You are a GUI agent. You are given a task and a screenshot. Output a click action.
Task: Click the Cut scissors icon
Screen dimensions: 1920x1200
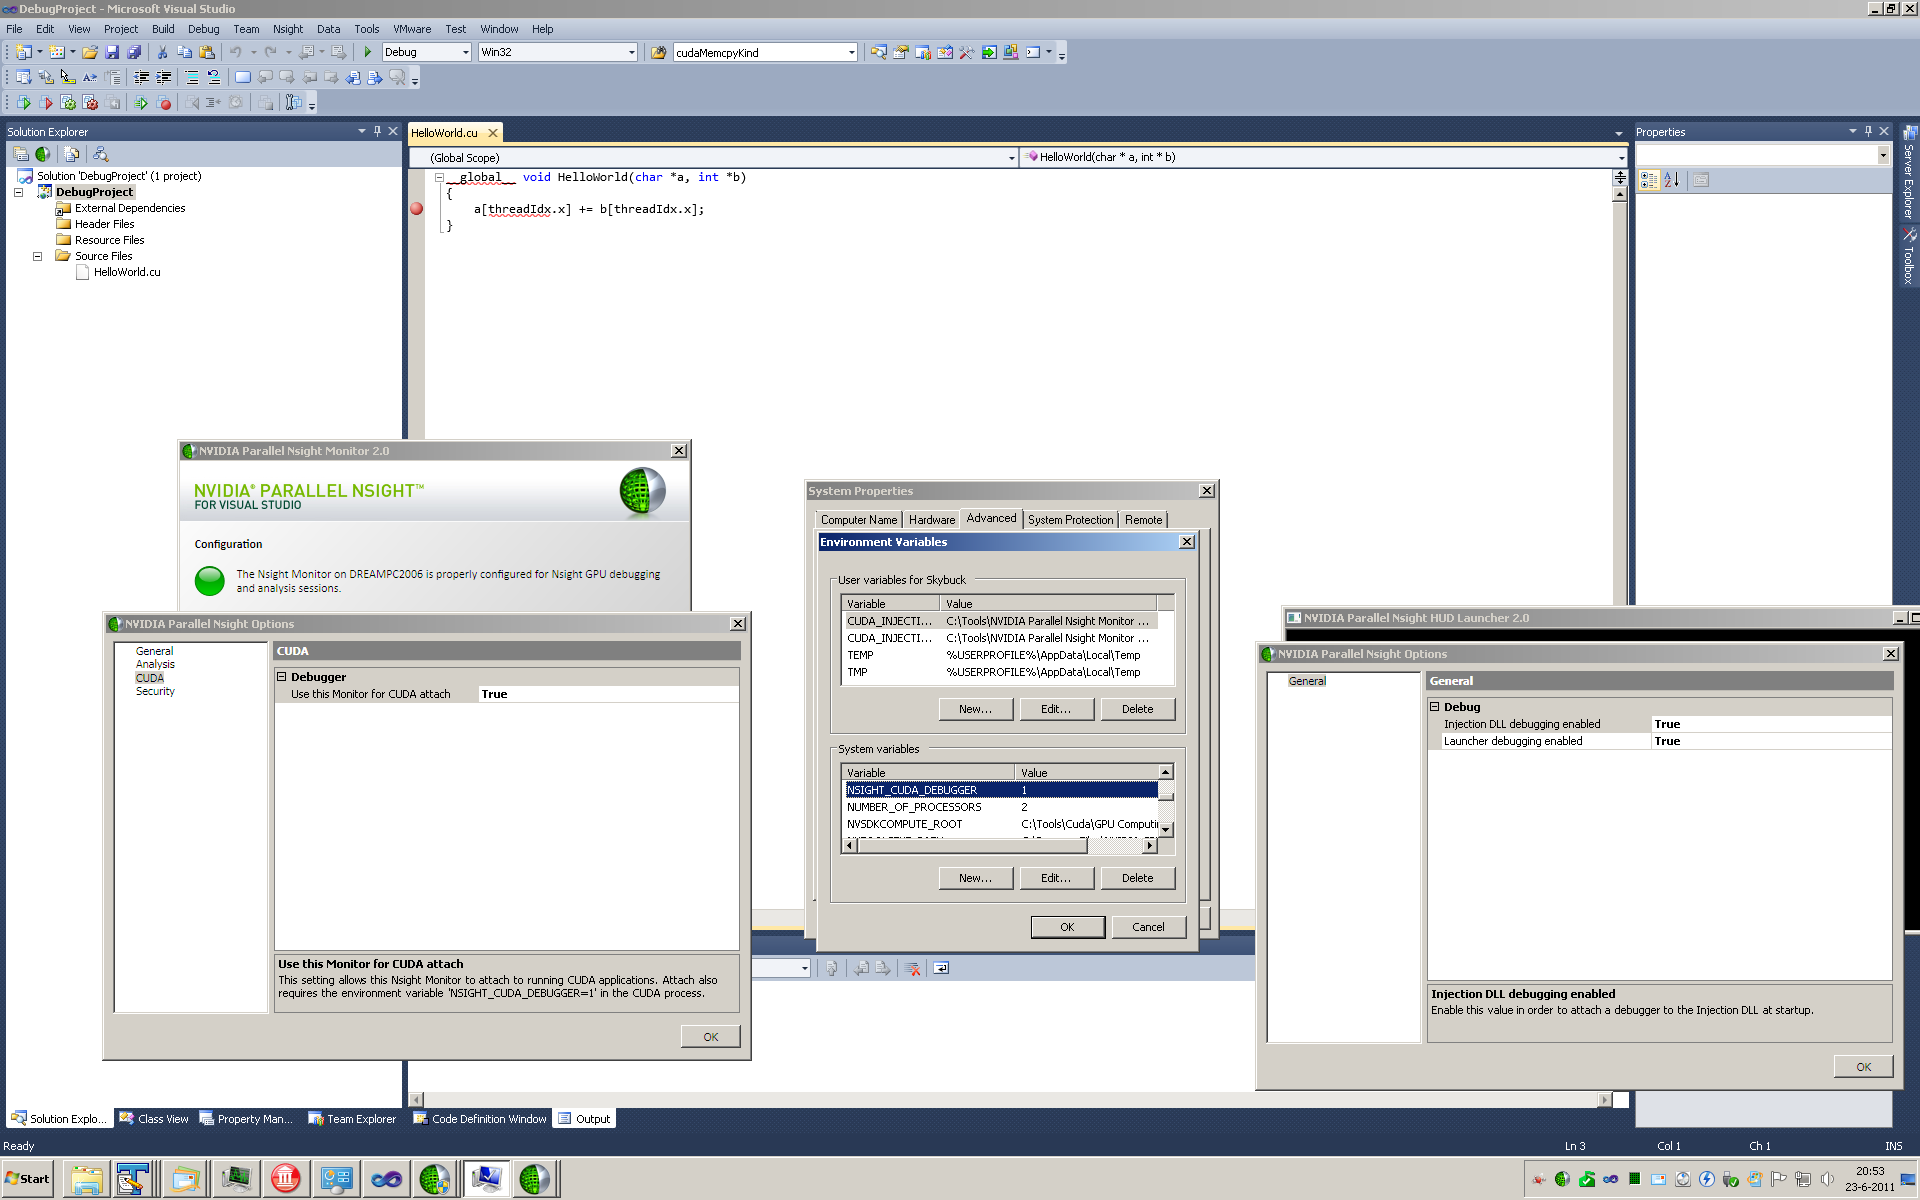(162, 52)
